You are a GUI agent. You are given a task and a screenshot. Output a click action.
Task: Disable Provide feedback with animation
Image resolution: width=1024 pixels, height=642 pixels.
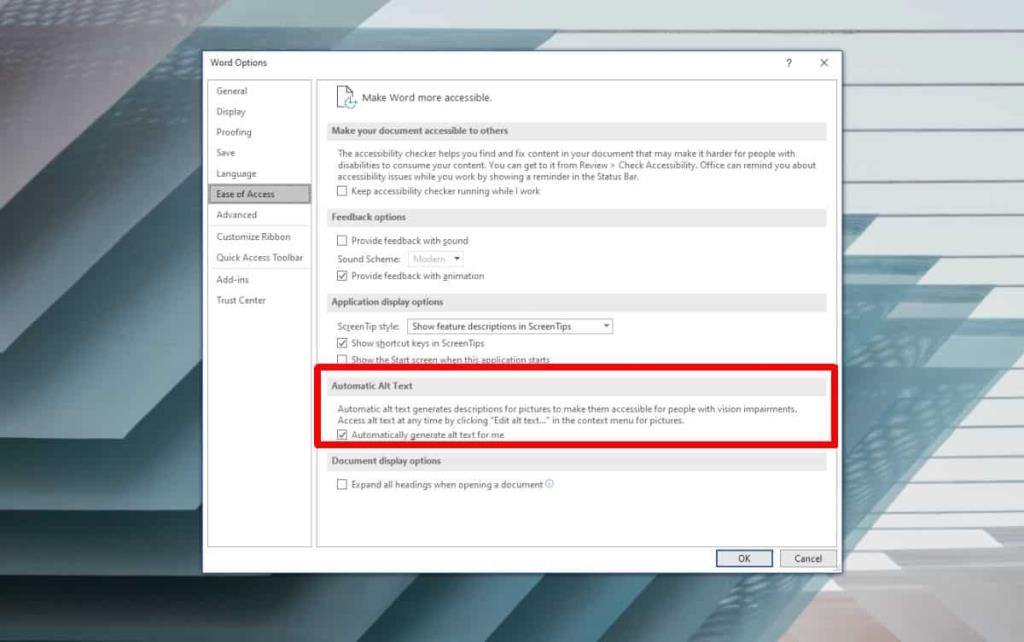click(340, 276)
